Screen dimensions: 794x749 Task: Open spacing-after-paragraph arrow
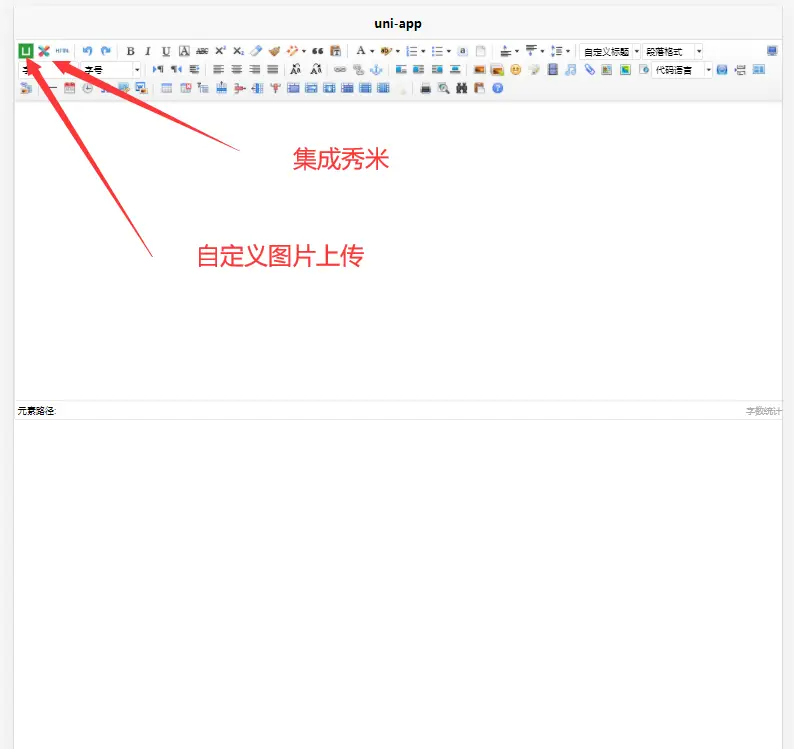[542, 51]
